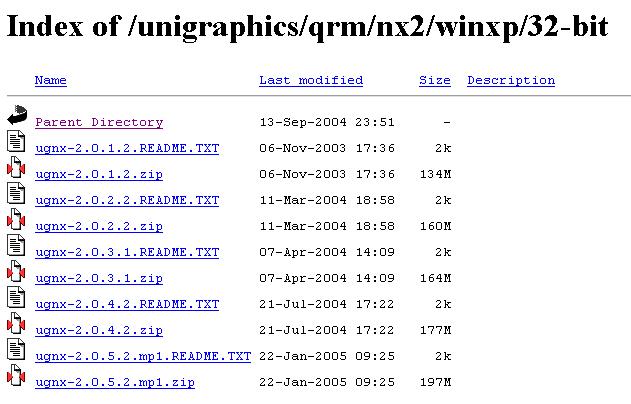This screenshot has width=631, height=404.
Task: Click the '160M' size value
Action: click(x=435, y=226)
